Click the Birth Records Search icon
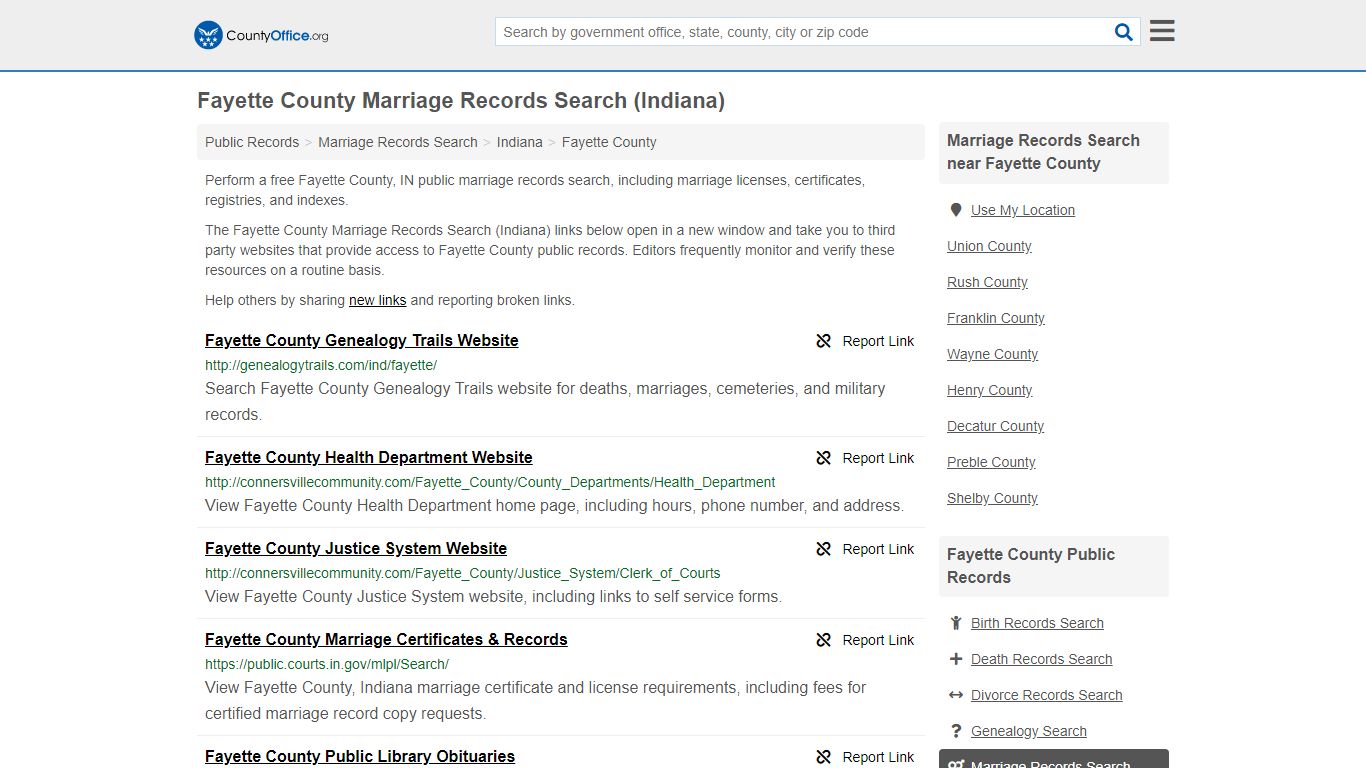Viewport: 1366px width, 768px height. click(956, 623)
